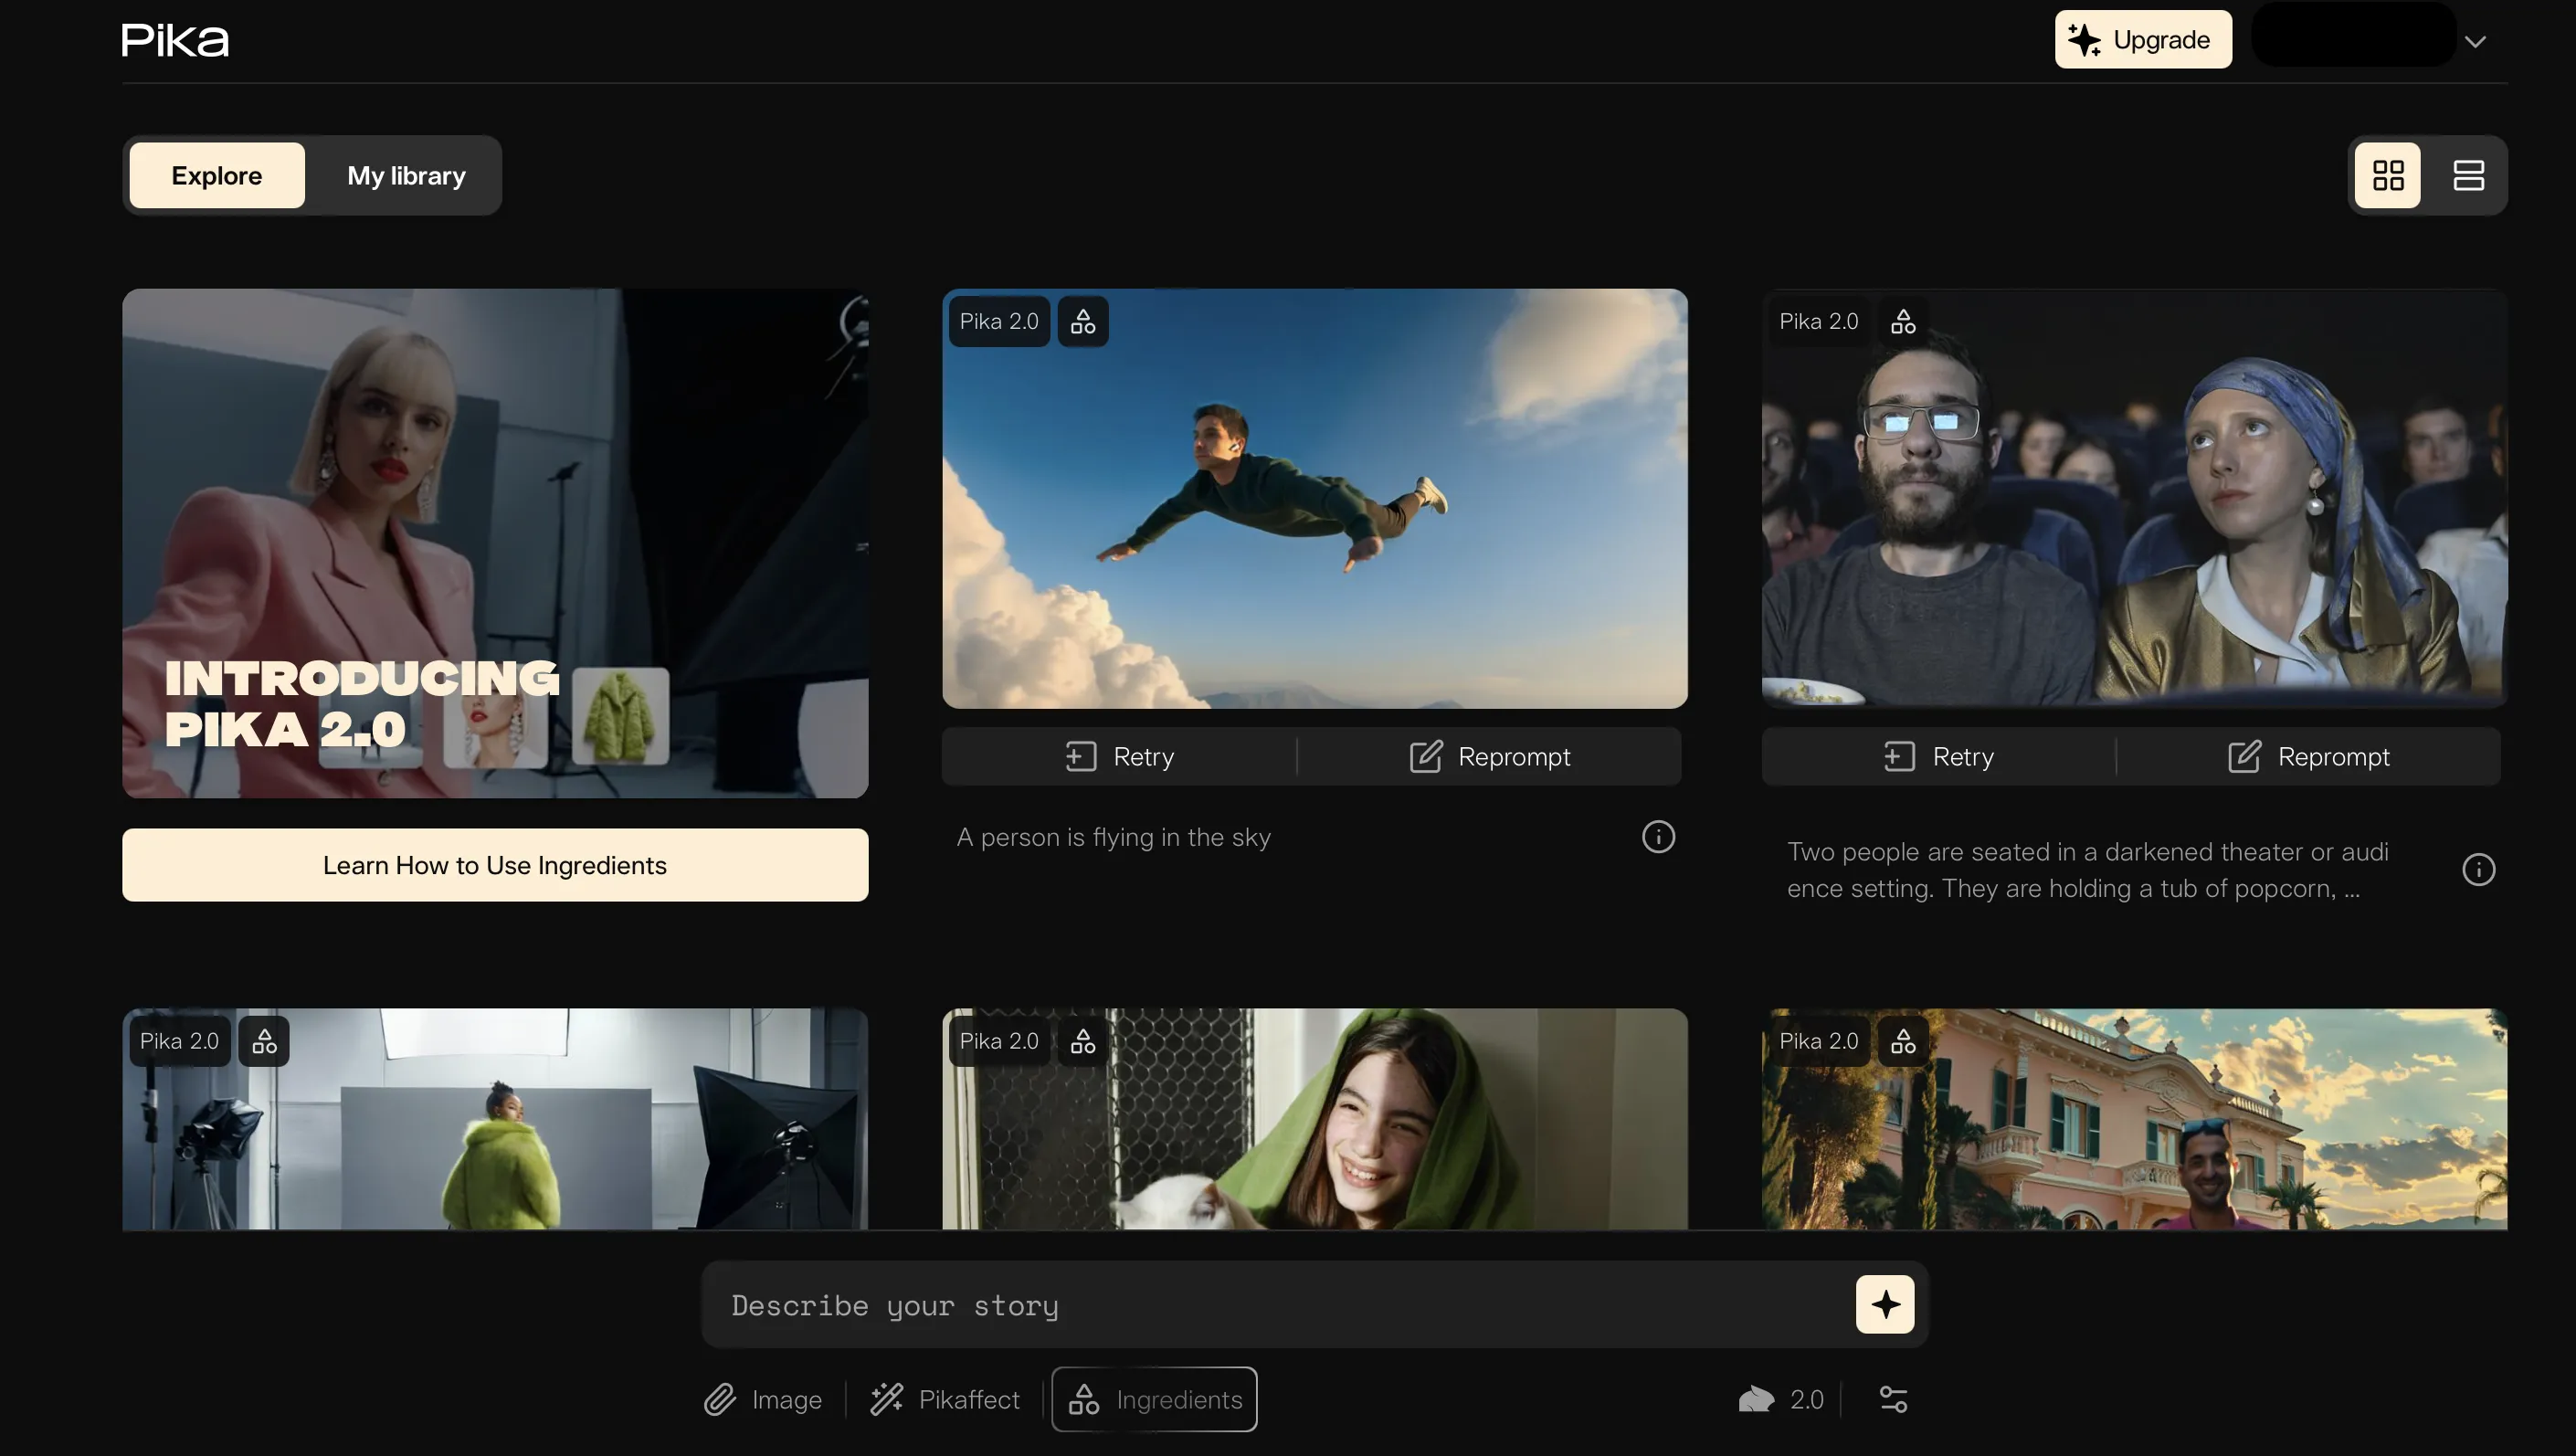2576x1456 pixels.
Task: Show info for flying in the sky prompt
Action: (1658, 837)
